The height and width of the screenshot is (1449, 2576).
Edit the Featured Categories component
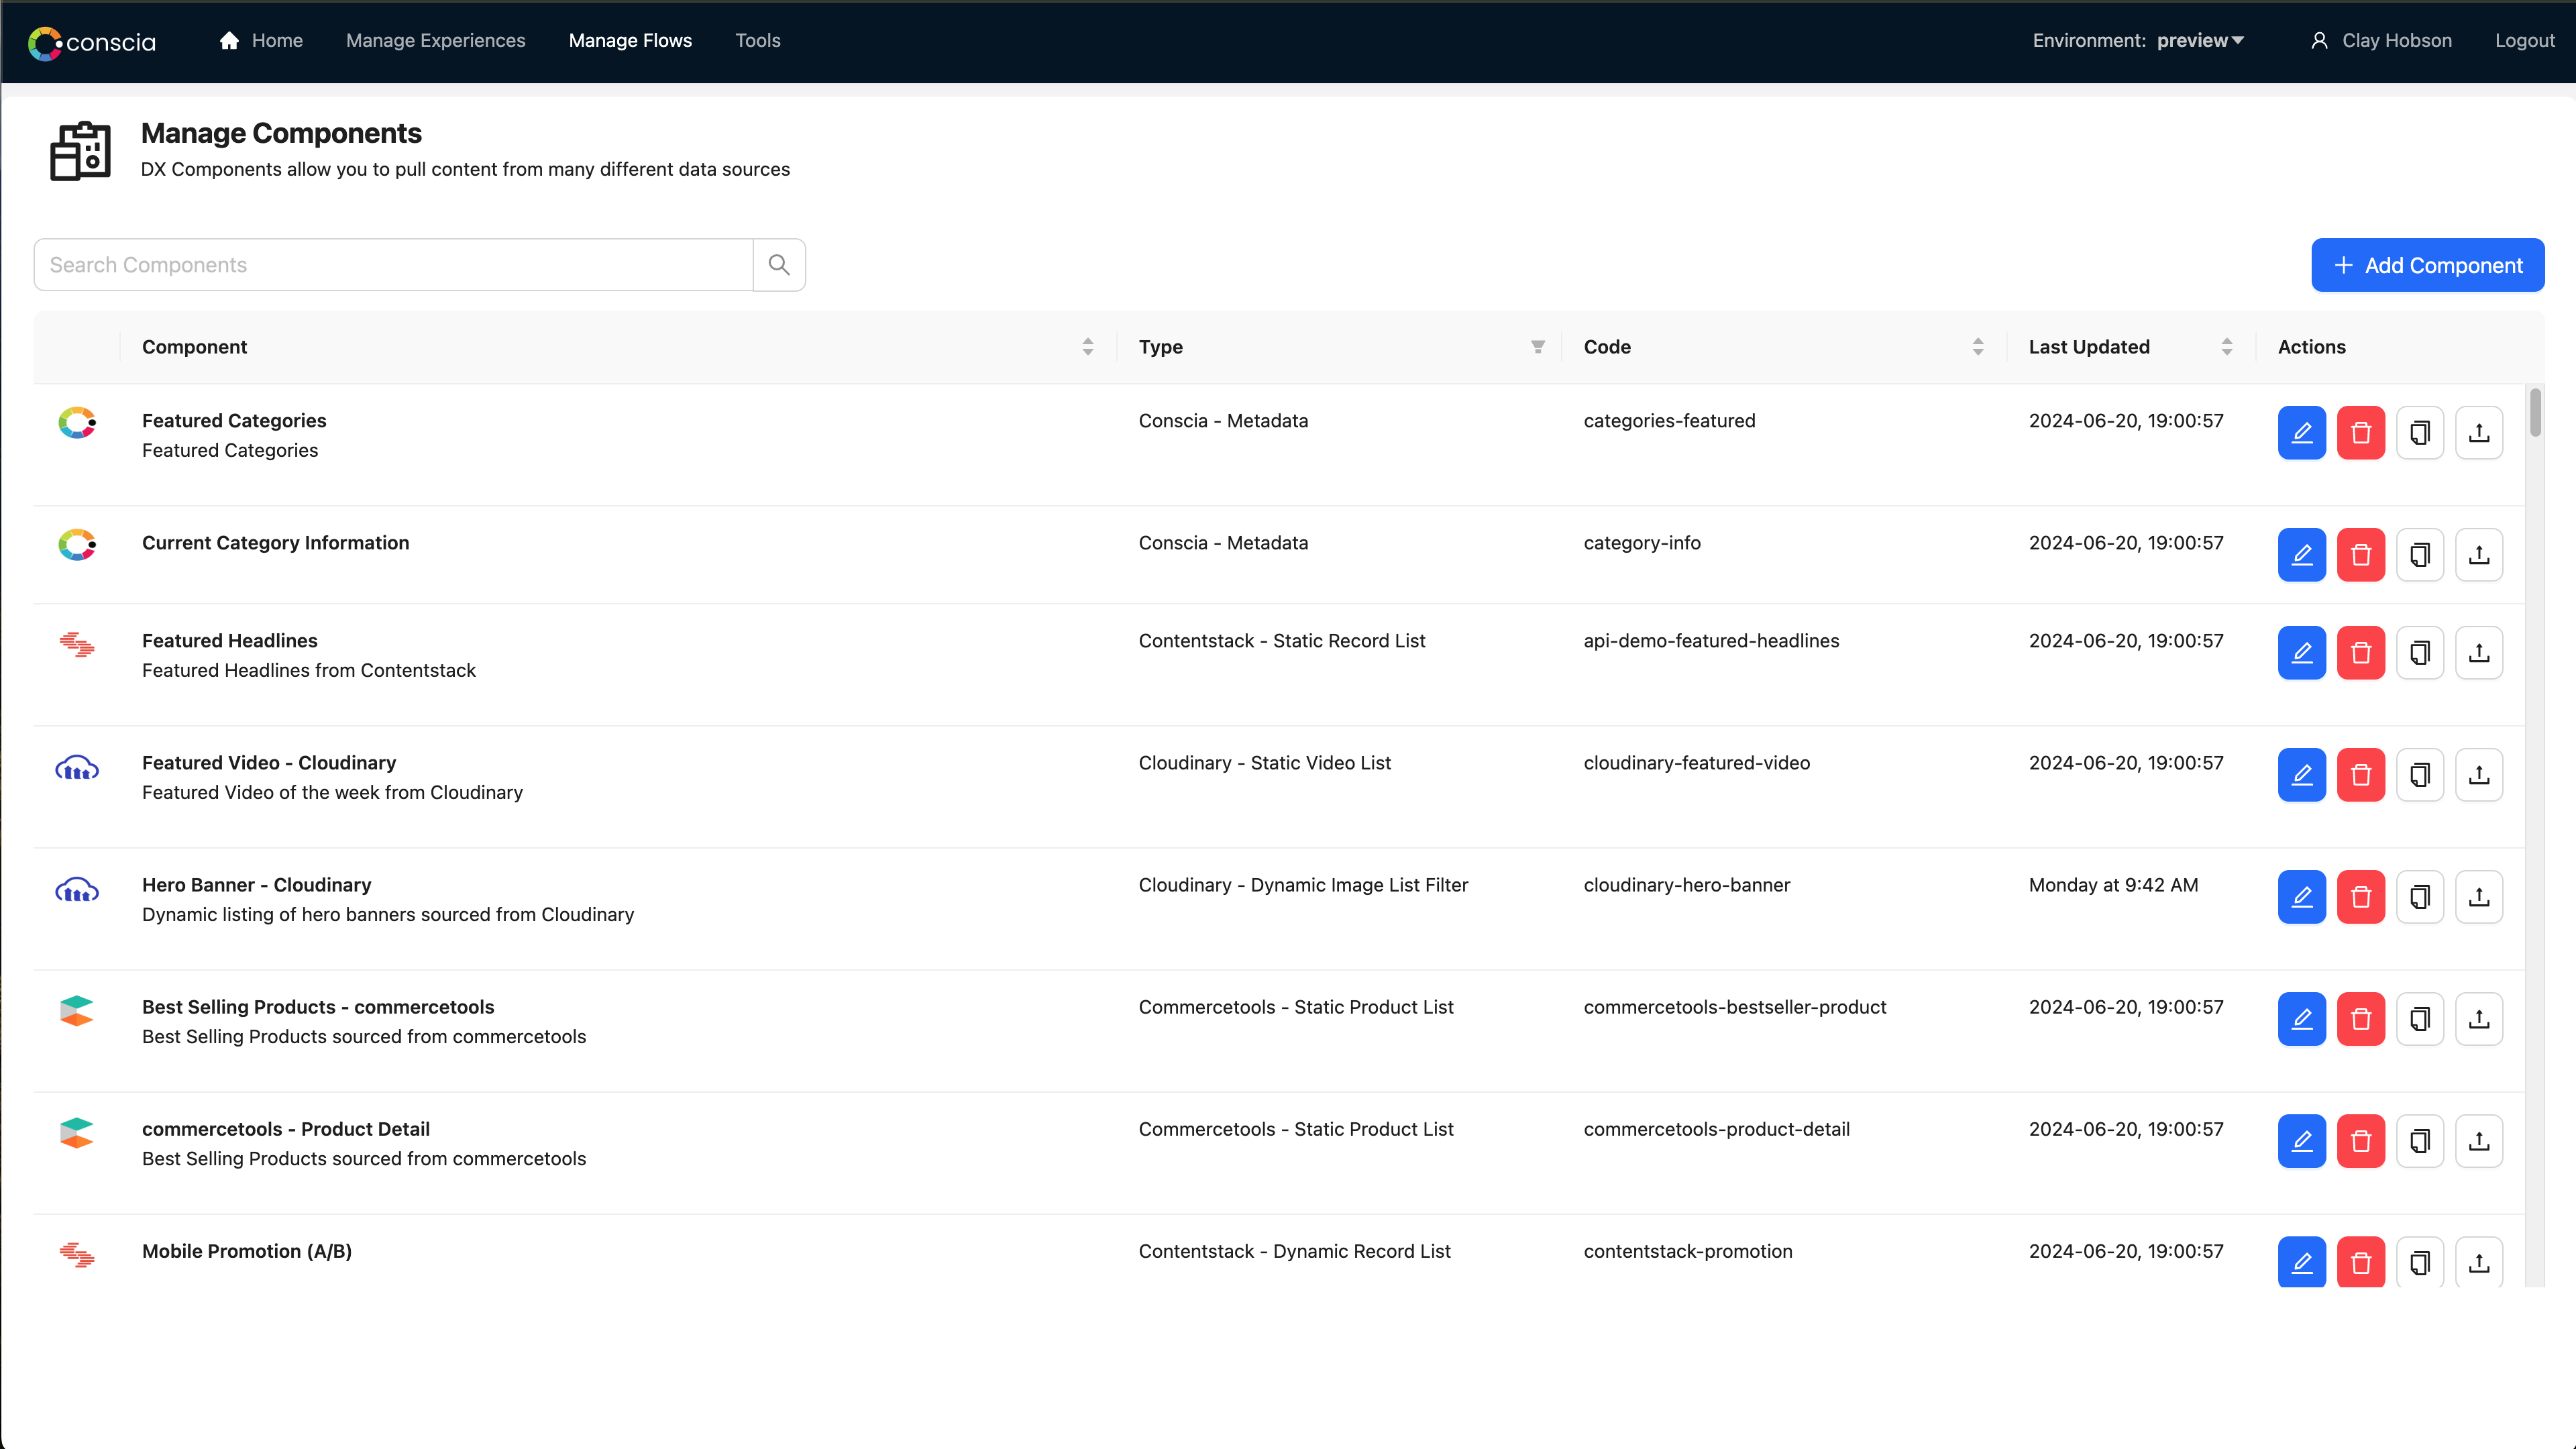2301,433
